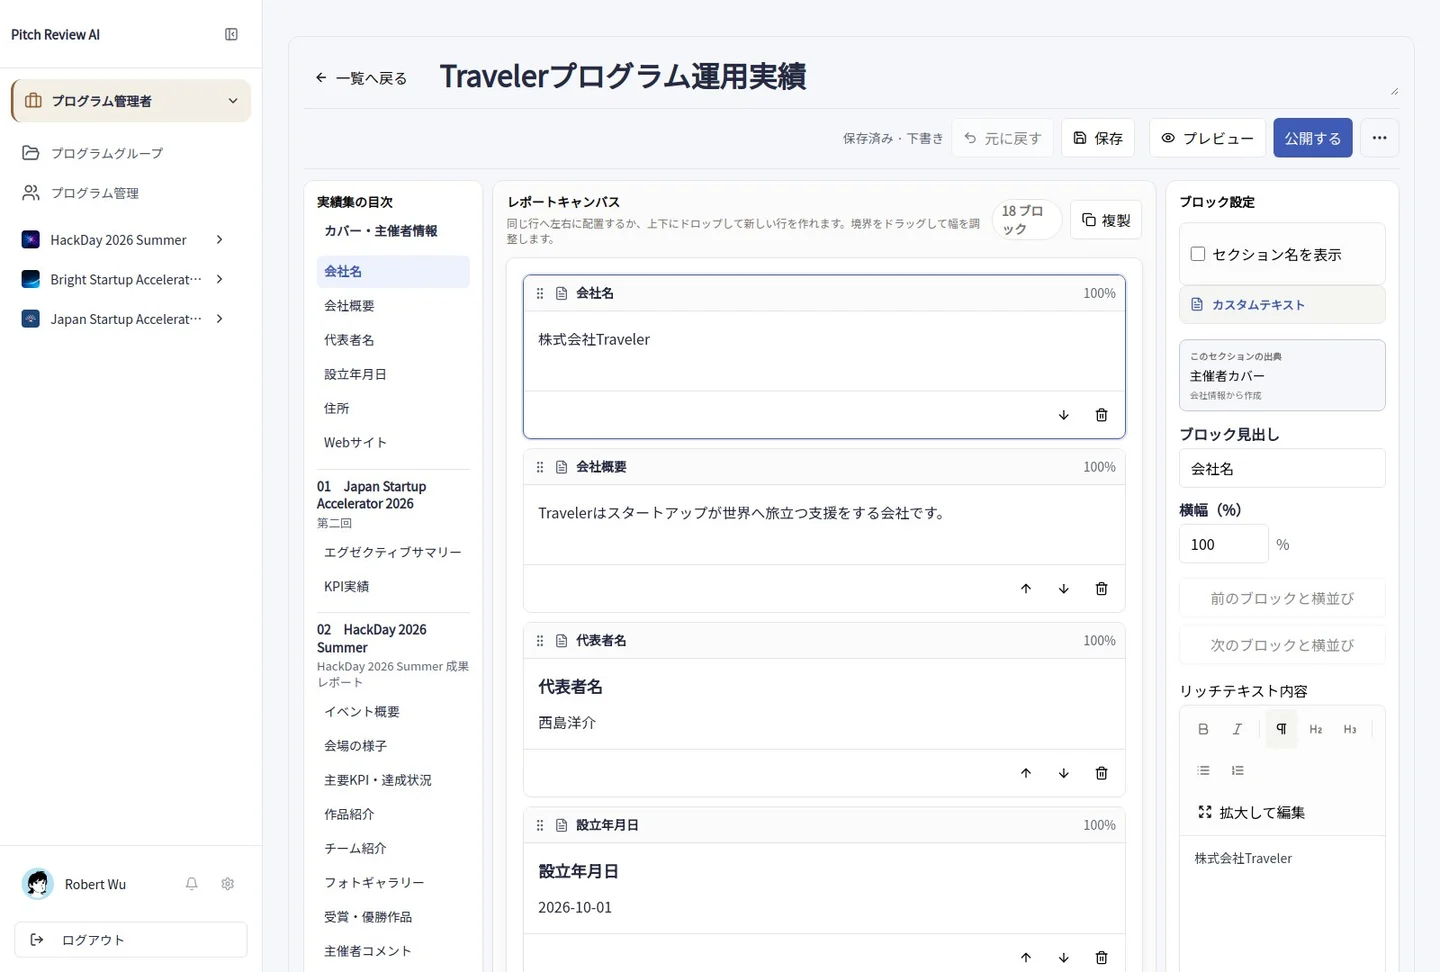This screenshot has height=972, width=1440.
Task: Click drag handle of 代表者名 block
Action: click(540, 641)
